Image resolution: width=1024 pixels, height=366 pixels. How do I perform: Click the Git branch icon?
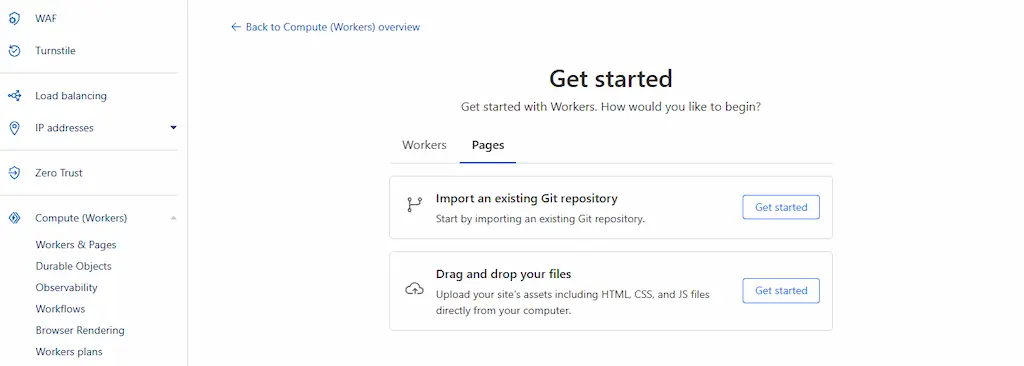(415, 205)
